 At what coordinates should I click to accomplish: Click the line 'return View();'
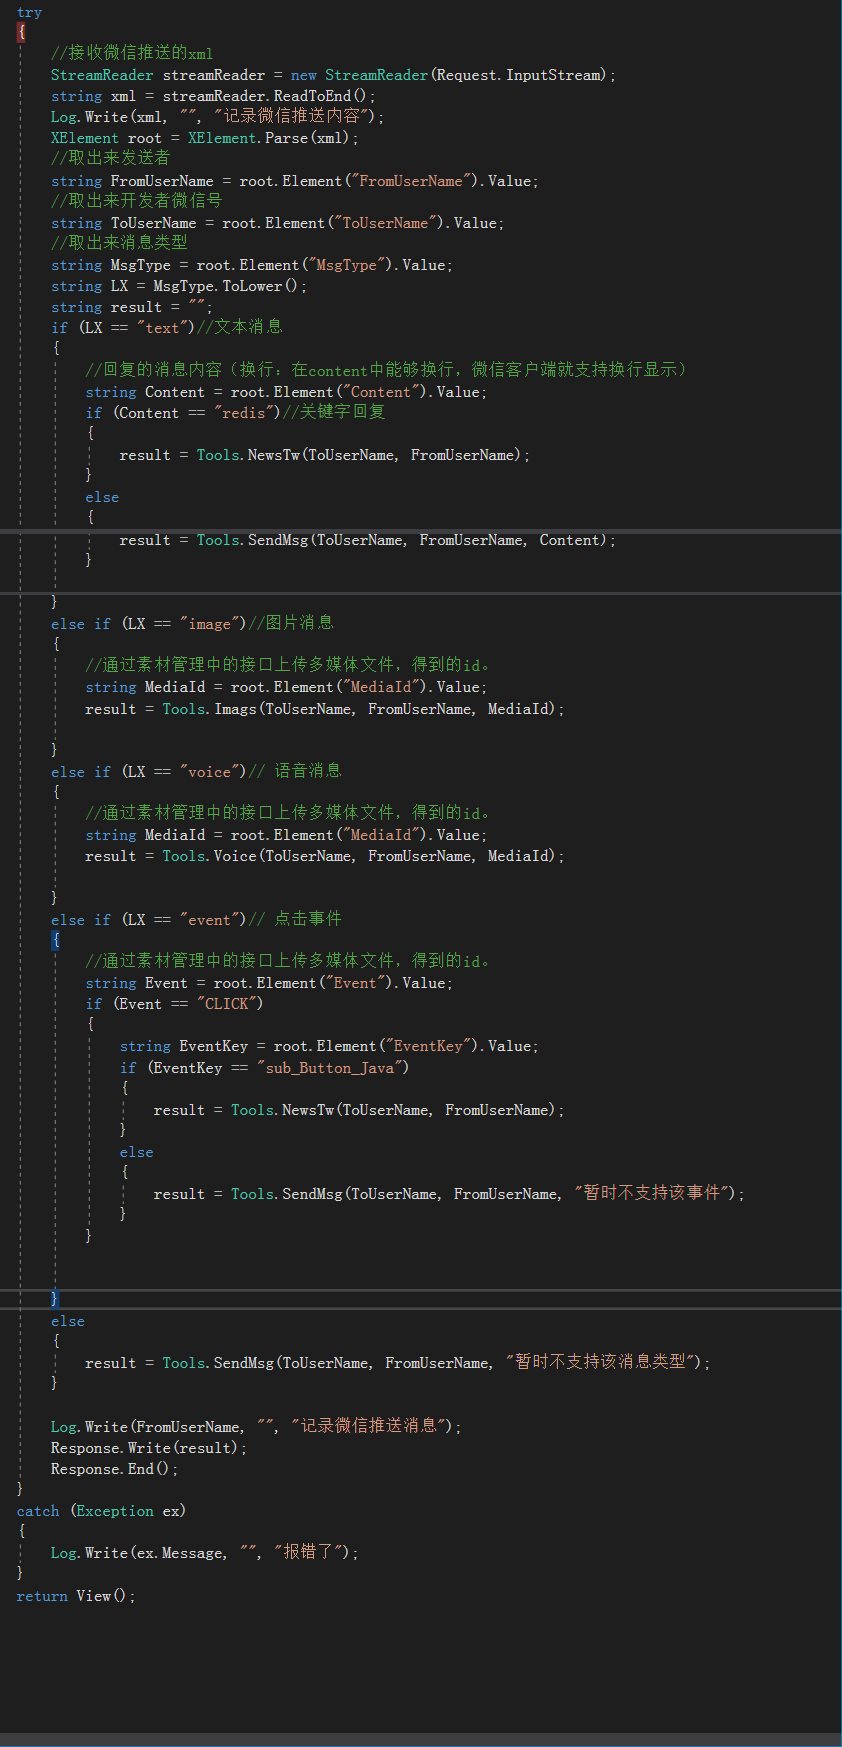[x=76, y=1596]
